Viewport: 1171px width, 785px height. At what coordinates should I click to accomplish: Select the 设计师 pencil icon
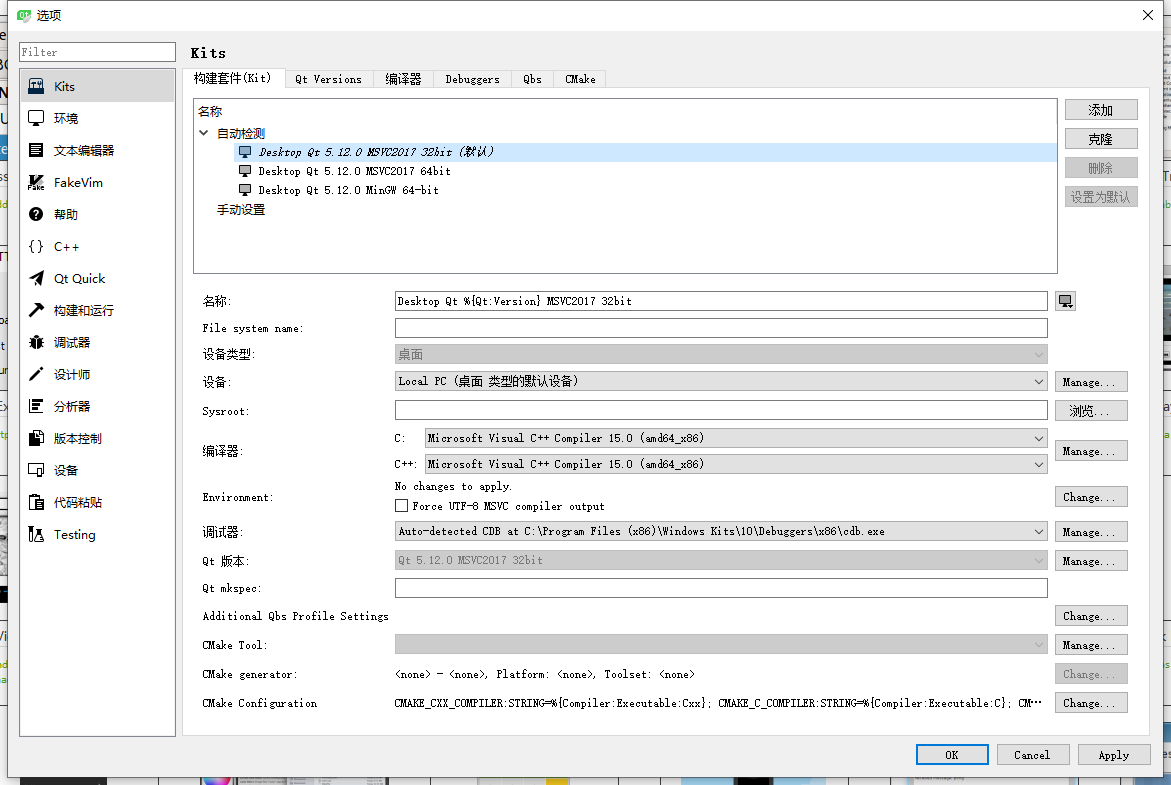coord(36,374)
